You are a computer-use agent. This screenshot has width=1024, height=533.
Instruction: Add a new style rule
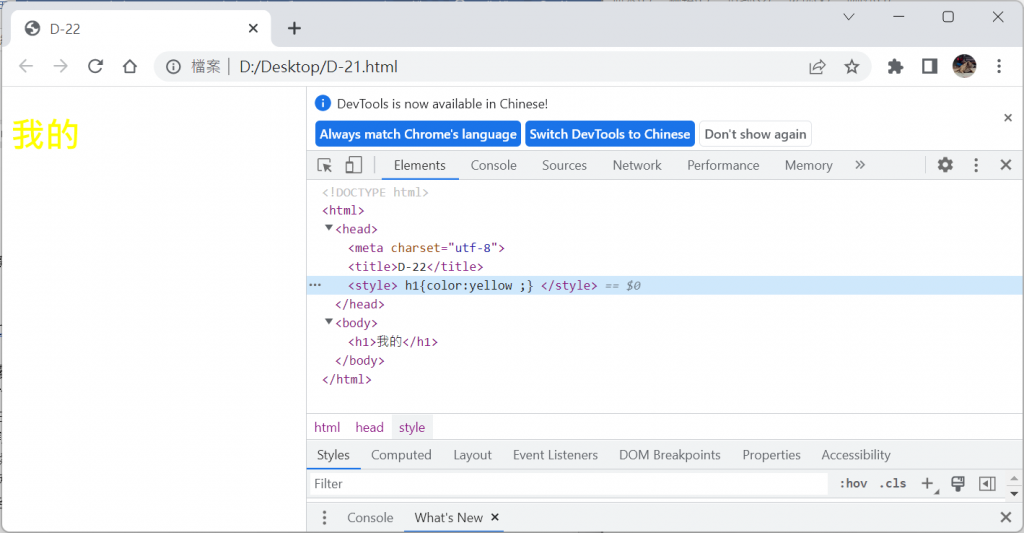click(x=928, y=483)
